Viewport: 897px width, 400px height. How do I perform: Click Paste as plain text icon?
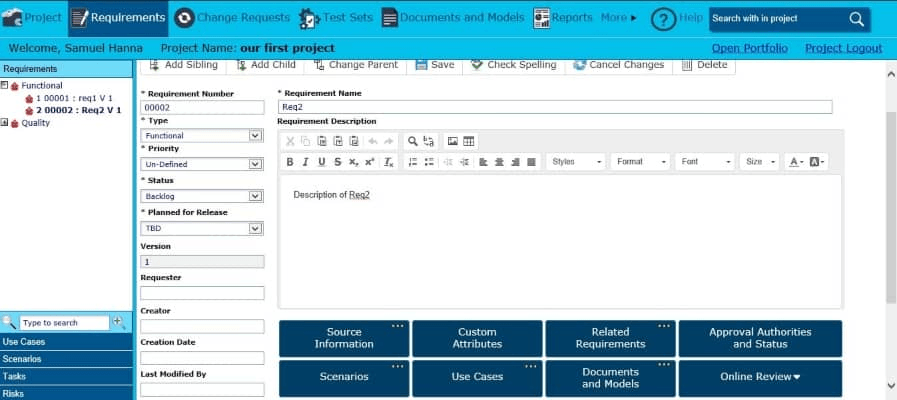(338, 141)
